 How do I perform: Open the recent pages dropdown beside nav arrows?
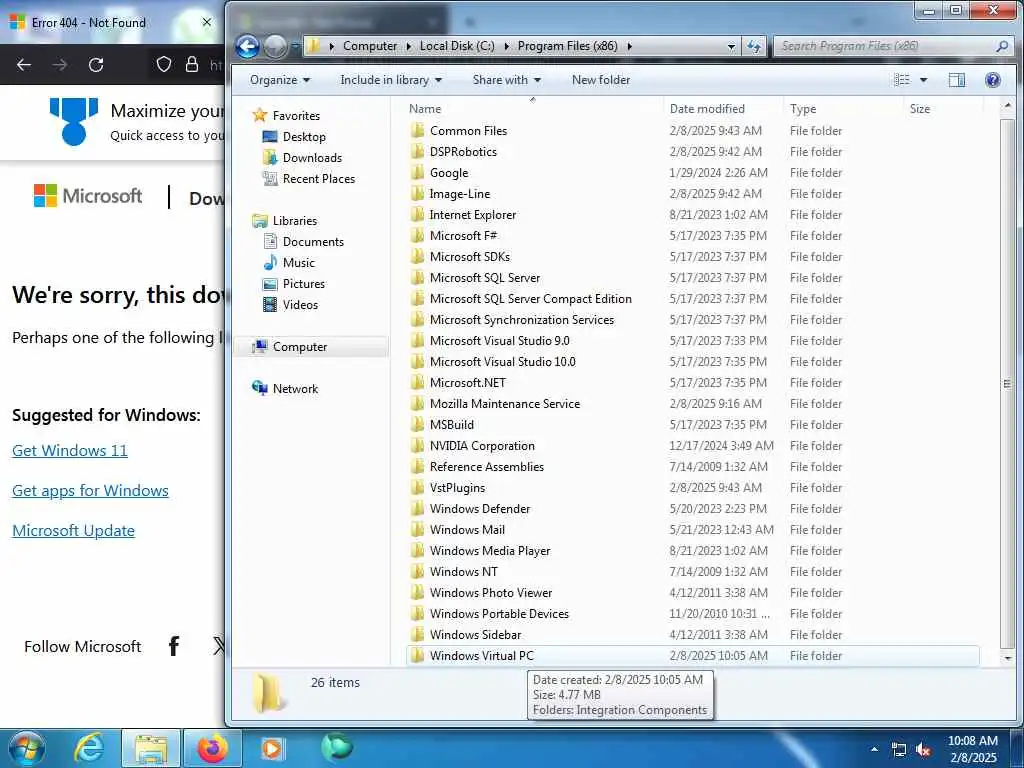point(295,46)
